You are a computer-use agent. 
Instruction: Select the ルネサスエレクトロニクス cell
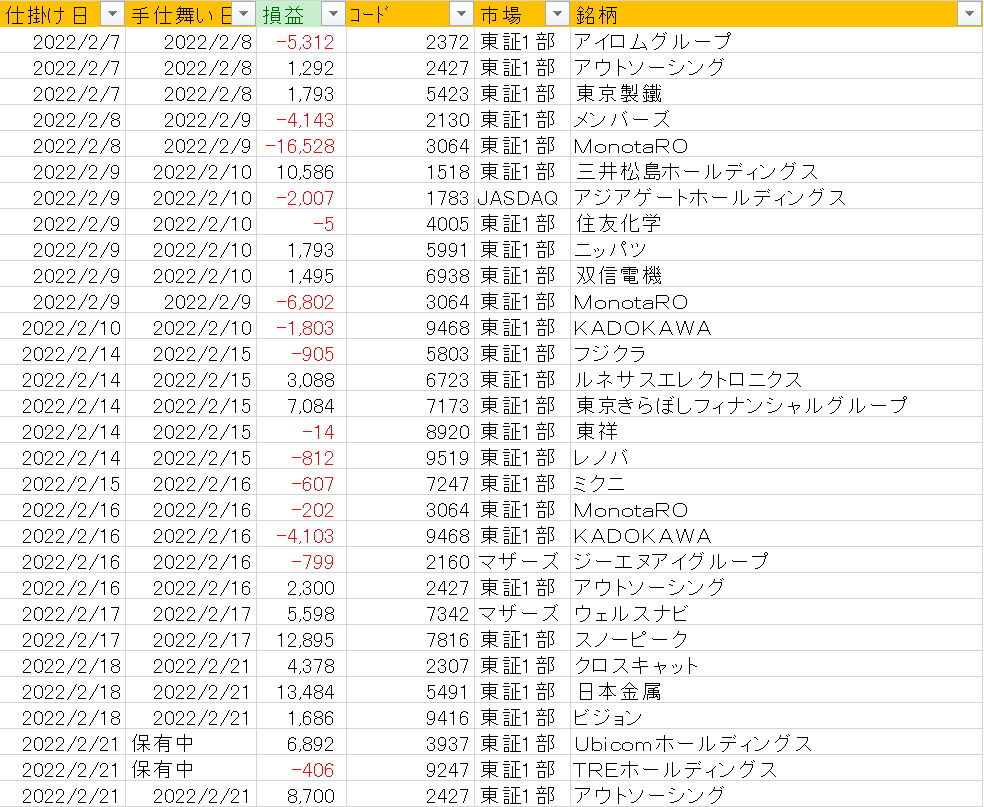pos(777,380)
